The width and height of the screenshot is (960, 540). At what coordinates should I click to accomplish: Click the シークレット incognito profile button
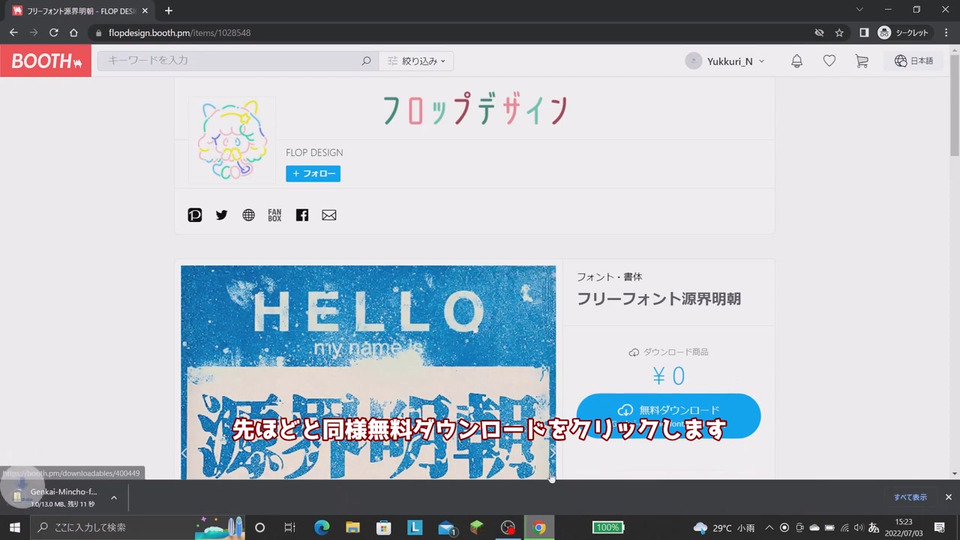click(x=903, y=32)
